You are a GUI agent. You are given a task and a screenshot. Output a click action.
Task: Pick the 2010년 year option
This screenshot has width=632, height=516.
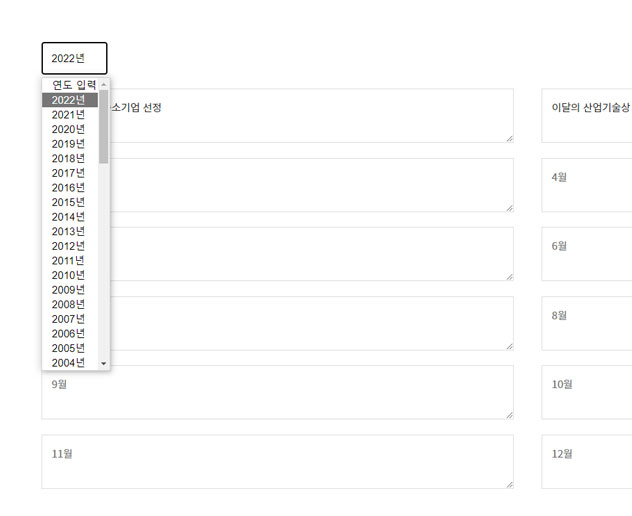(70, 275)
